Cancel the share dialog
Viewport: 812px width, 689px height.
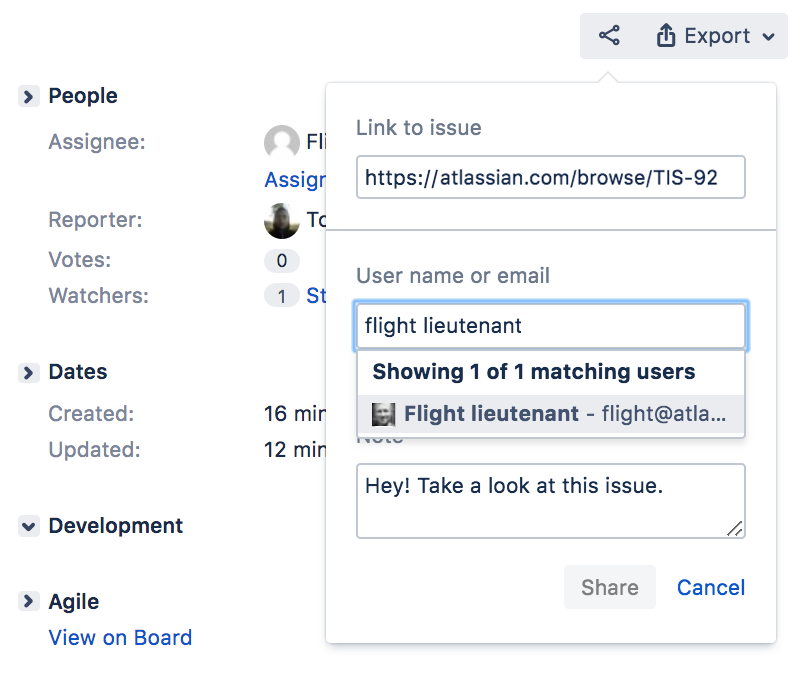click(x=711, y=587)
